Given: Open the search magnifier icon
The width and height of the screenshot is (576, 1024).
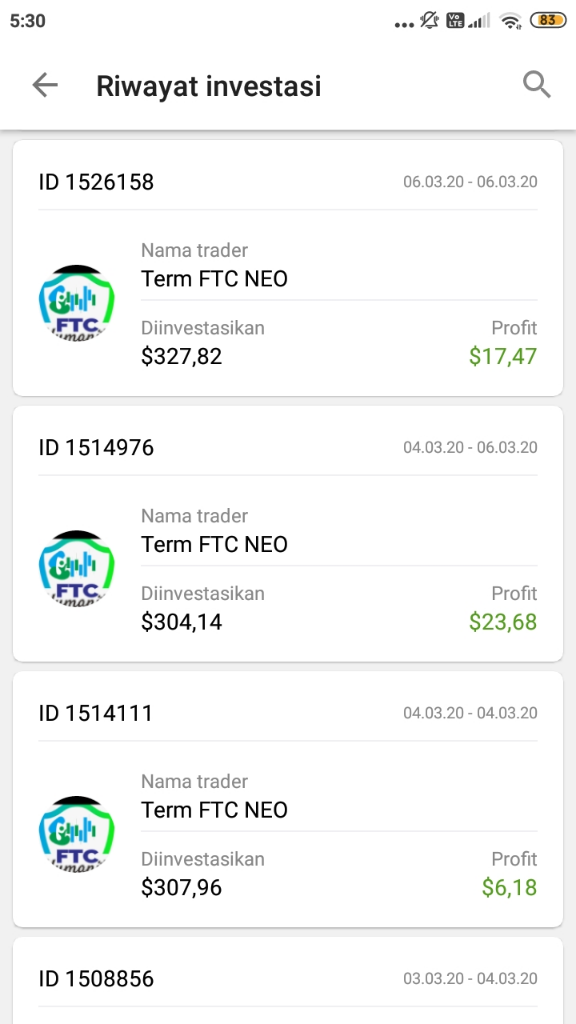Looking at the screenshot, I should pyautogui.click(x=537, y=85).
